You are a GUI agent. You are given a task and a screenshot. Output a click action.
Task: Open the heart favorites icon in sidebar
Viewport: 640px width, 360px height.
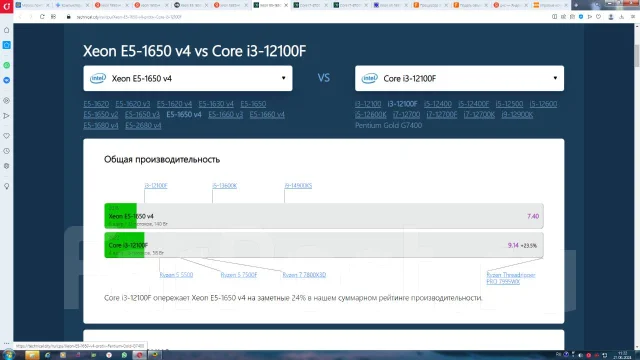7,136
